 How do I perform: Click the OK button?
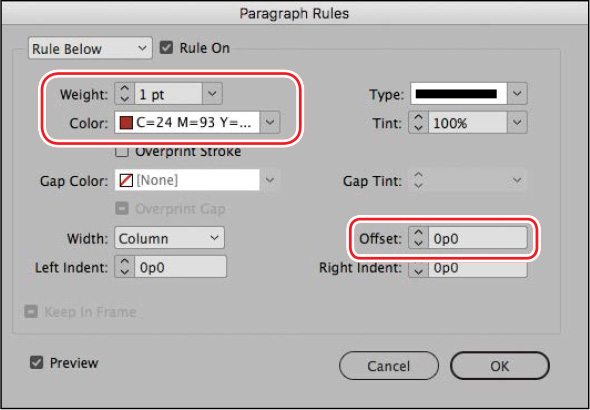tap(500, 365)
